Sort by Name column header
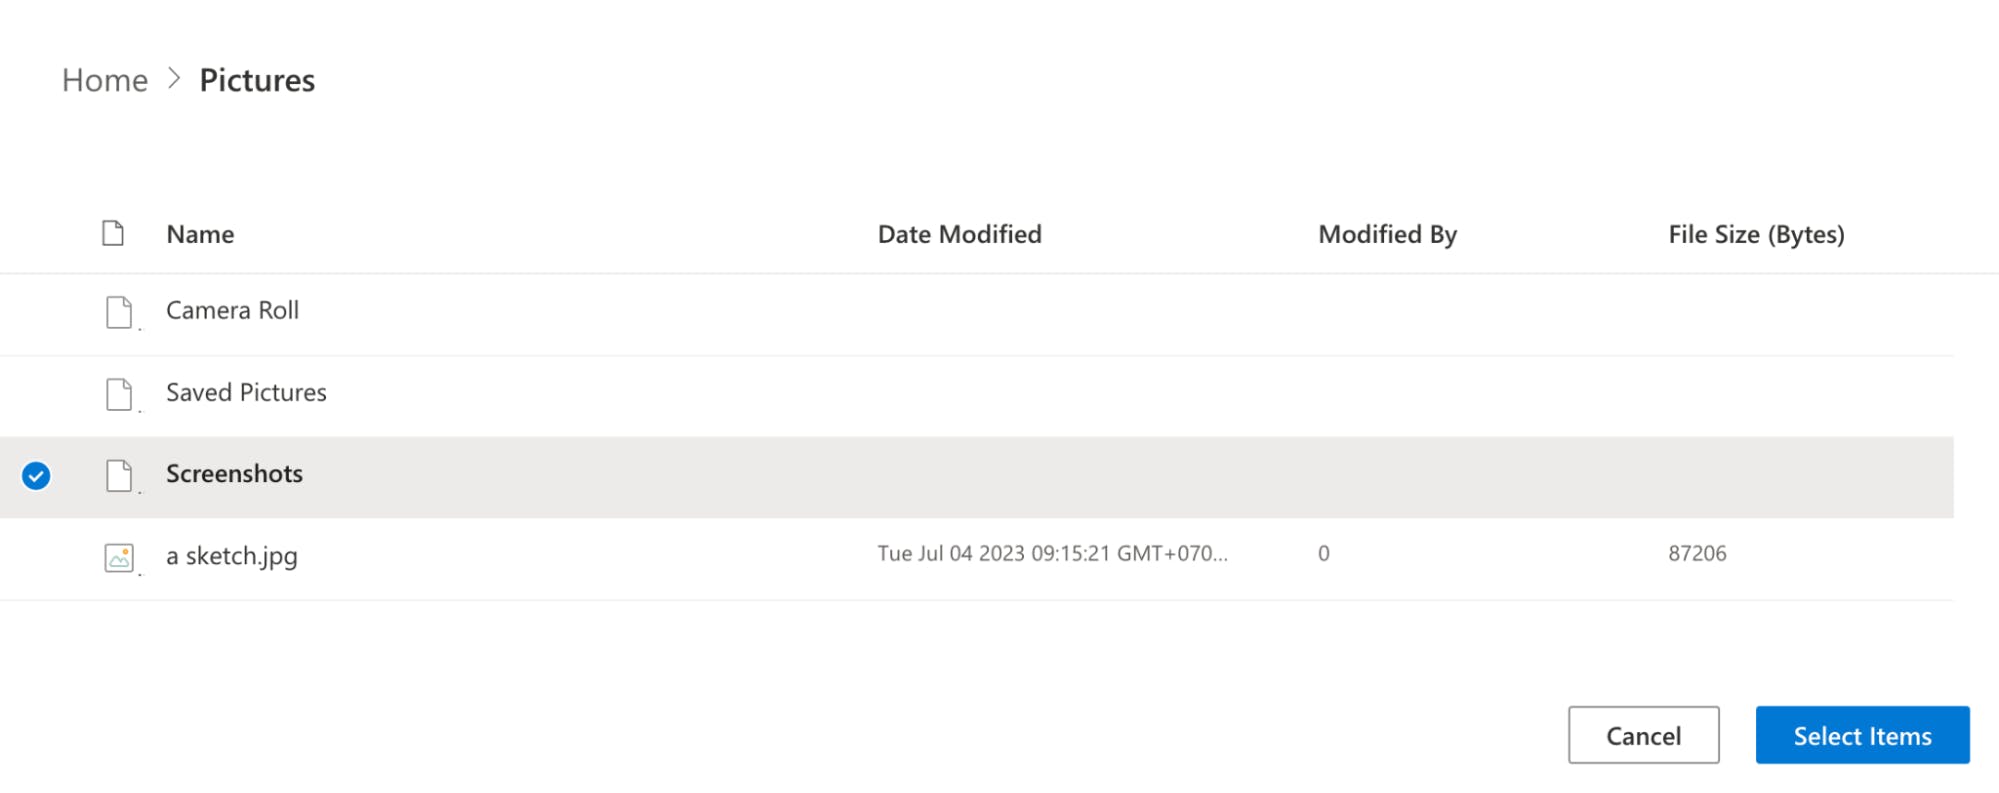The width and height of the screenshot is (1999, 793). click(x=200, y=234)
